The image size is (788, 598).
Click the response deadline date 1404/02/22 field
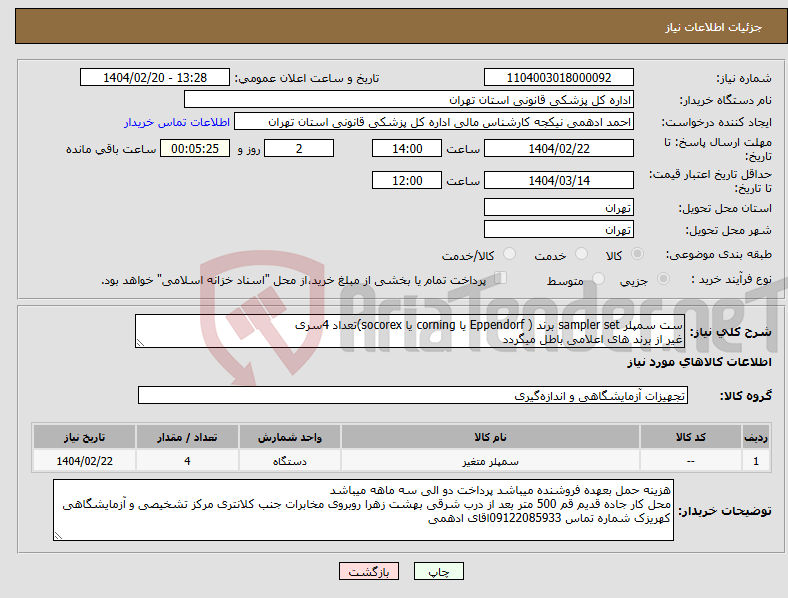[559, 149]
